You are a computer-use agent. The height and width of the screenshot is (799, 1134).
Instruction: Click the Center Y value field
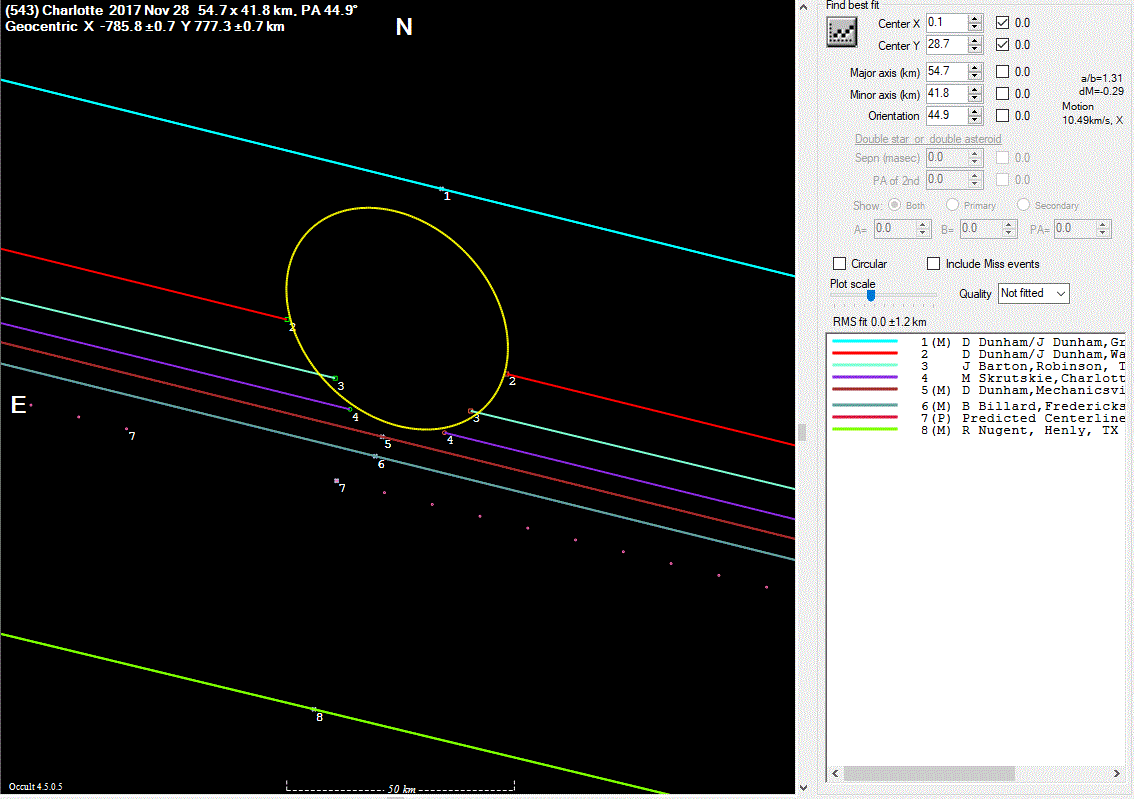coord(946,45)
